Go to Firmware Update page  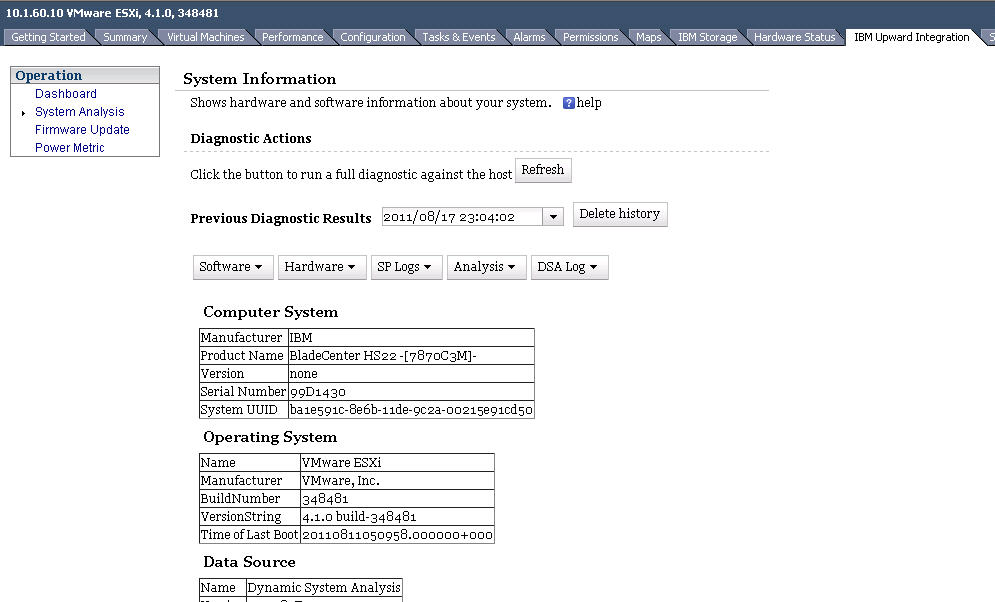pos(82,130)
